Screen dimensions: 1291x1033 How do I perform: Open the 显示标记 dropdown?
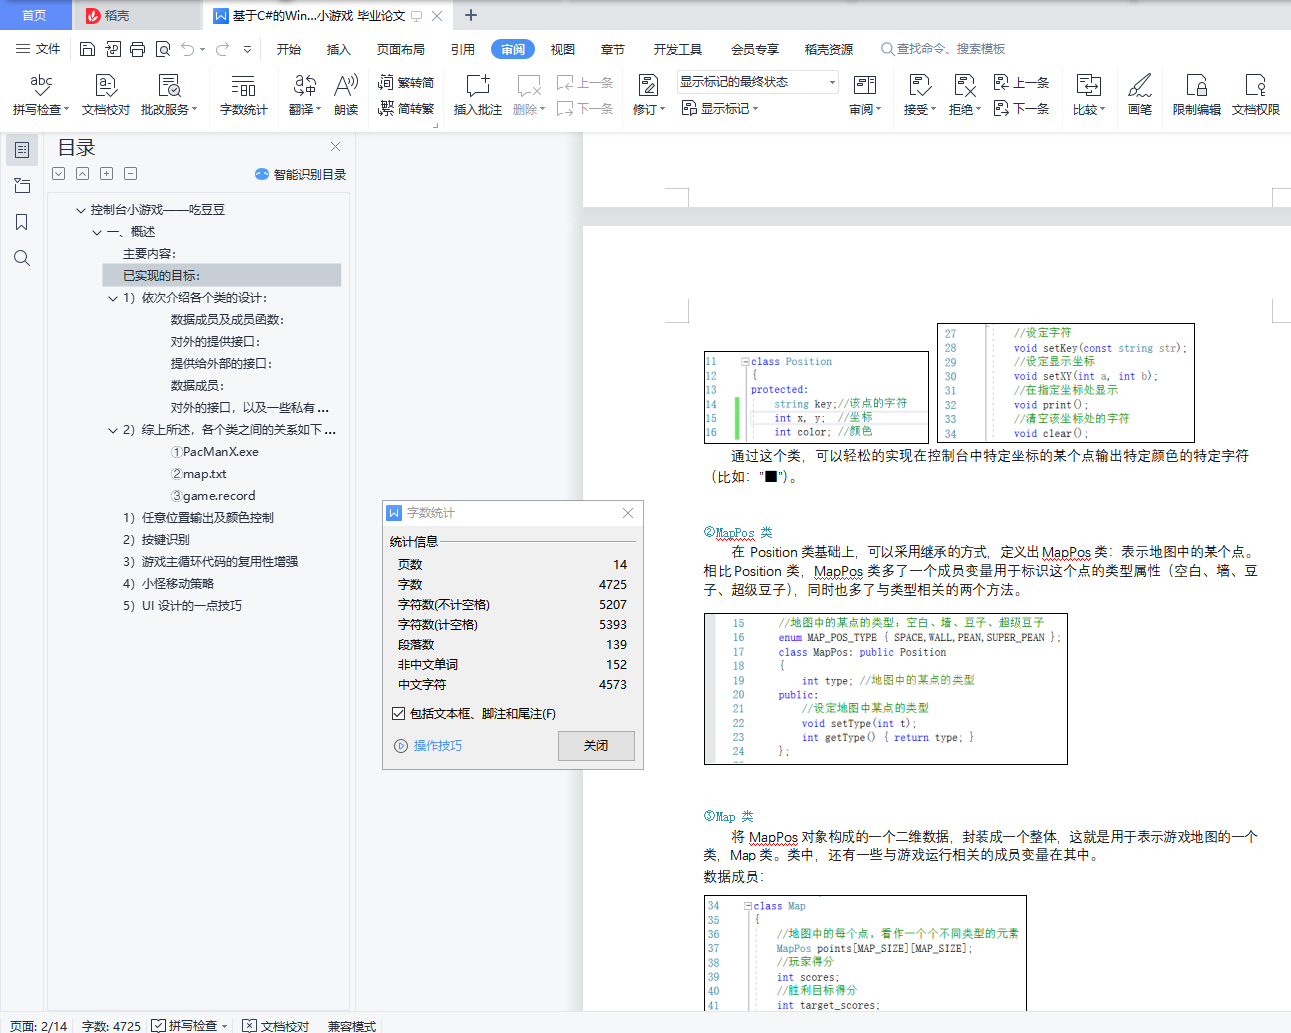(x=720, y=108)
